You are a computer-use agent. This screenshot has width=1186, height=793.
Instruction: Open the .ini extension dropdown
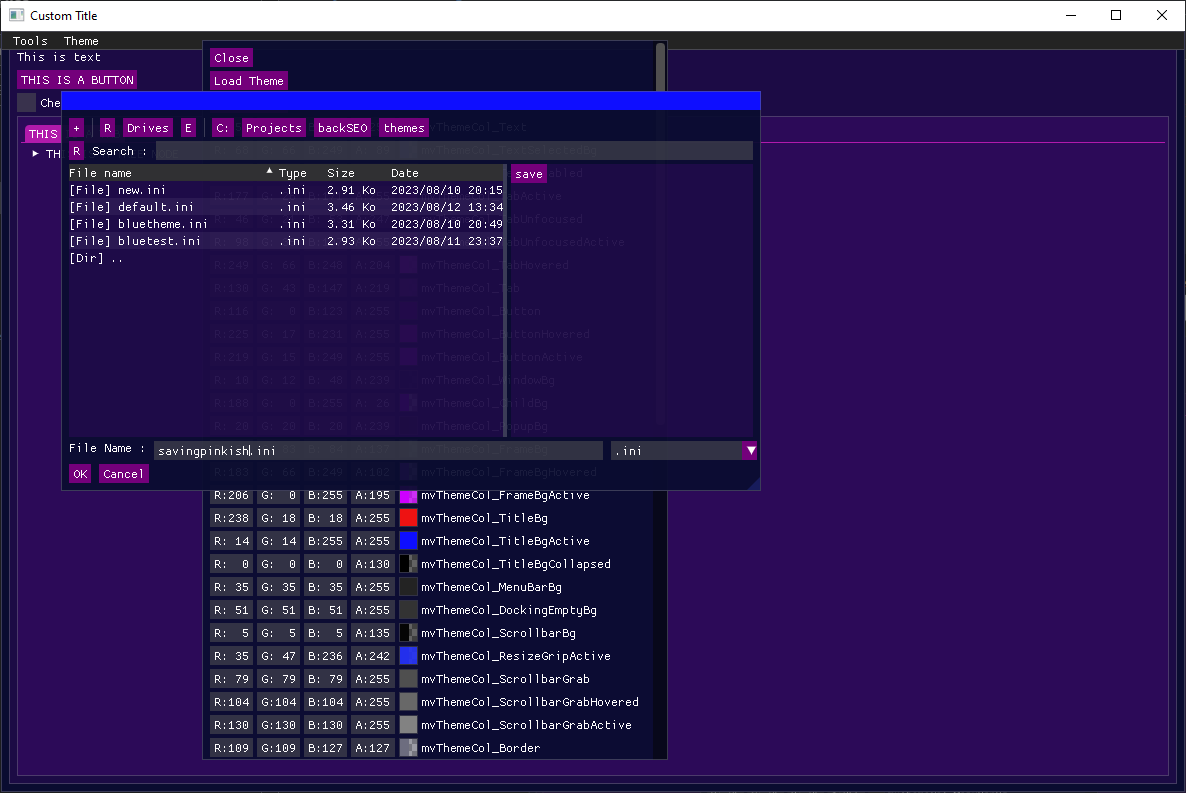click(x=750, y=450)
